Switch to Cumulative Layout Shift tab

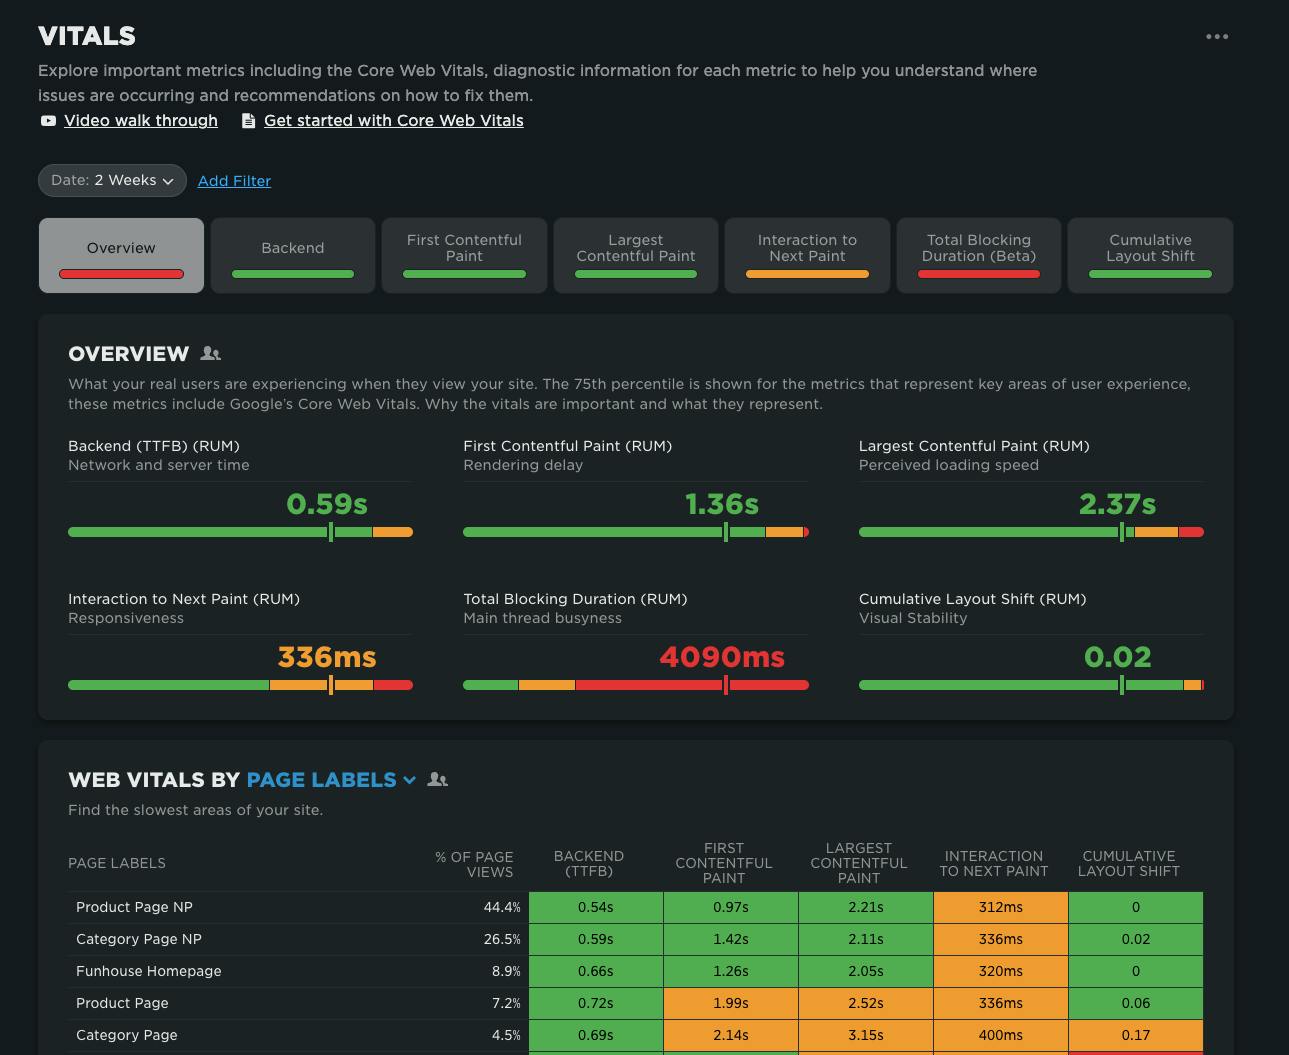[x=1150, y=255]
